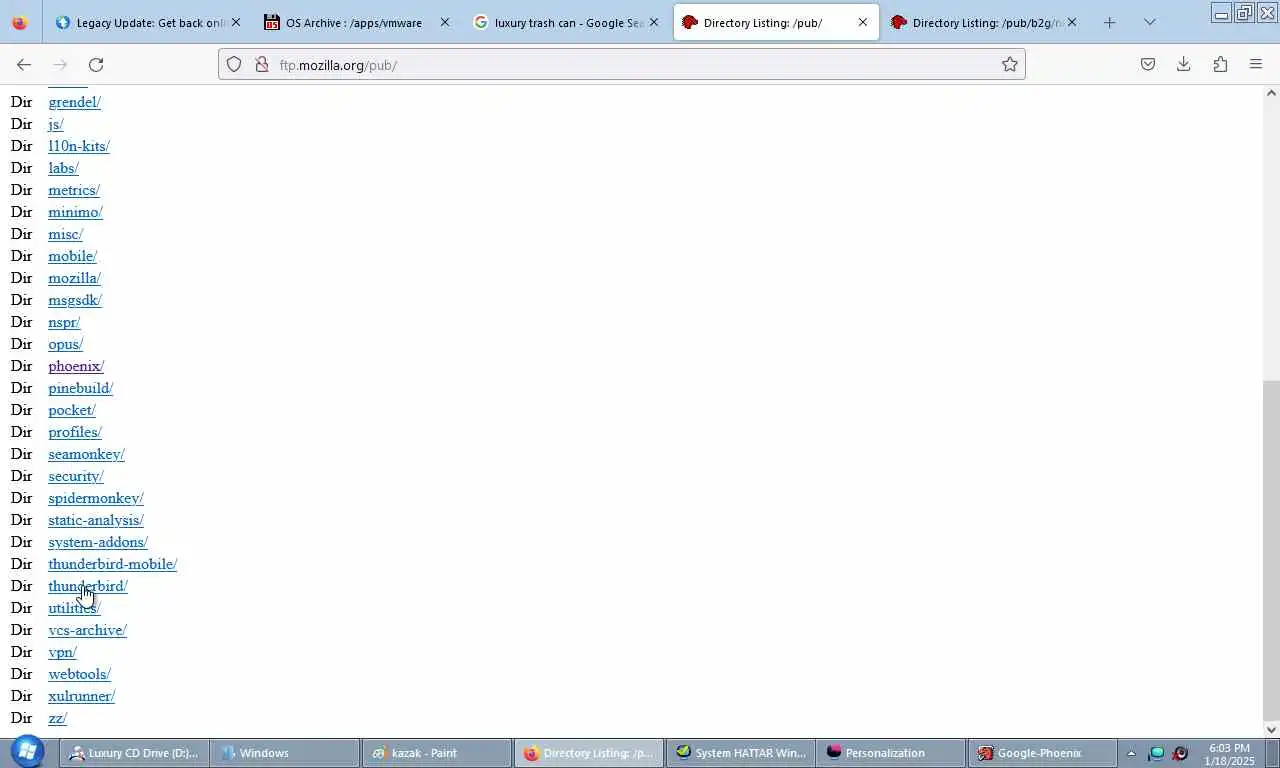Screen dimensions: 1280x768
Task: Open the Windows Start orb
Action: [27, 752]
